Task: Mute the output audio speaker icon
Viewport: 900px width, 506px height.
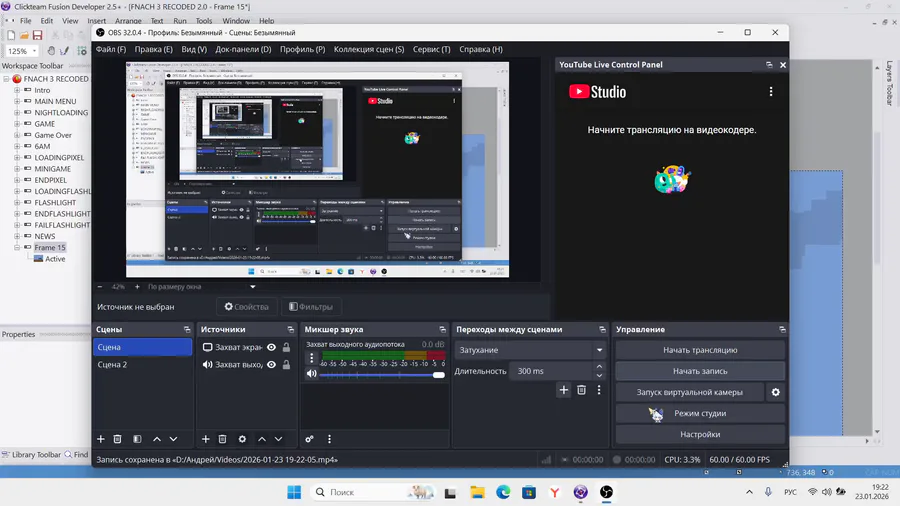Action: click(x=312, y=373)
